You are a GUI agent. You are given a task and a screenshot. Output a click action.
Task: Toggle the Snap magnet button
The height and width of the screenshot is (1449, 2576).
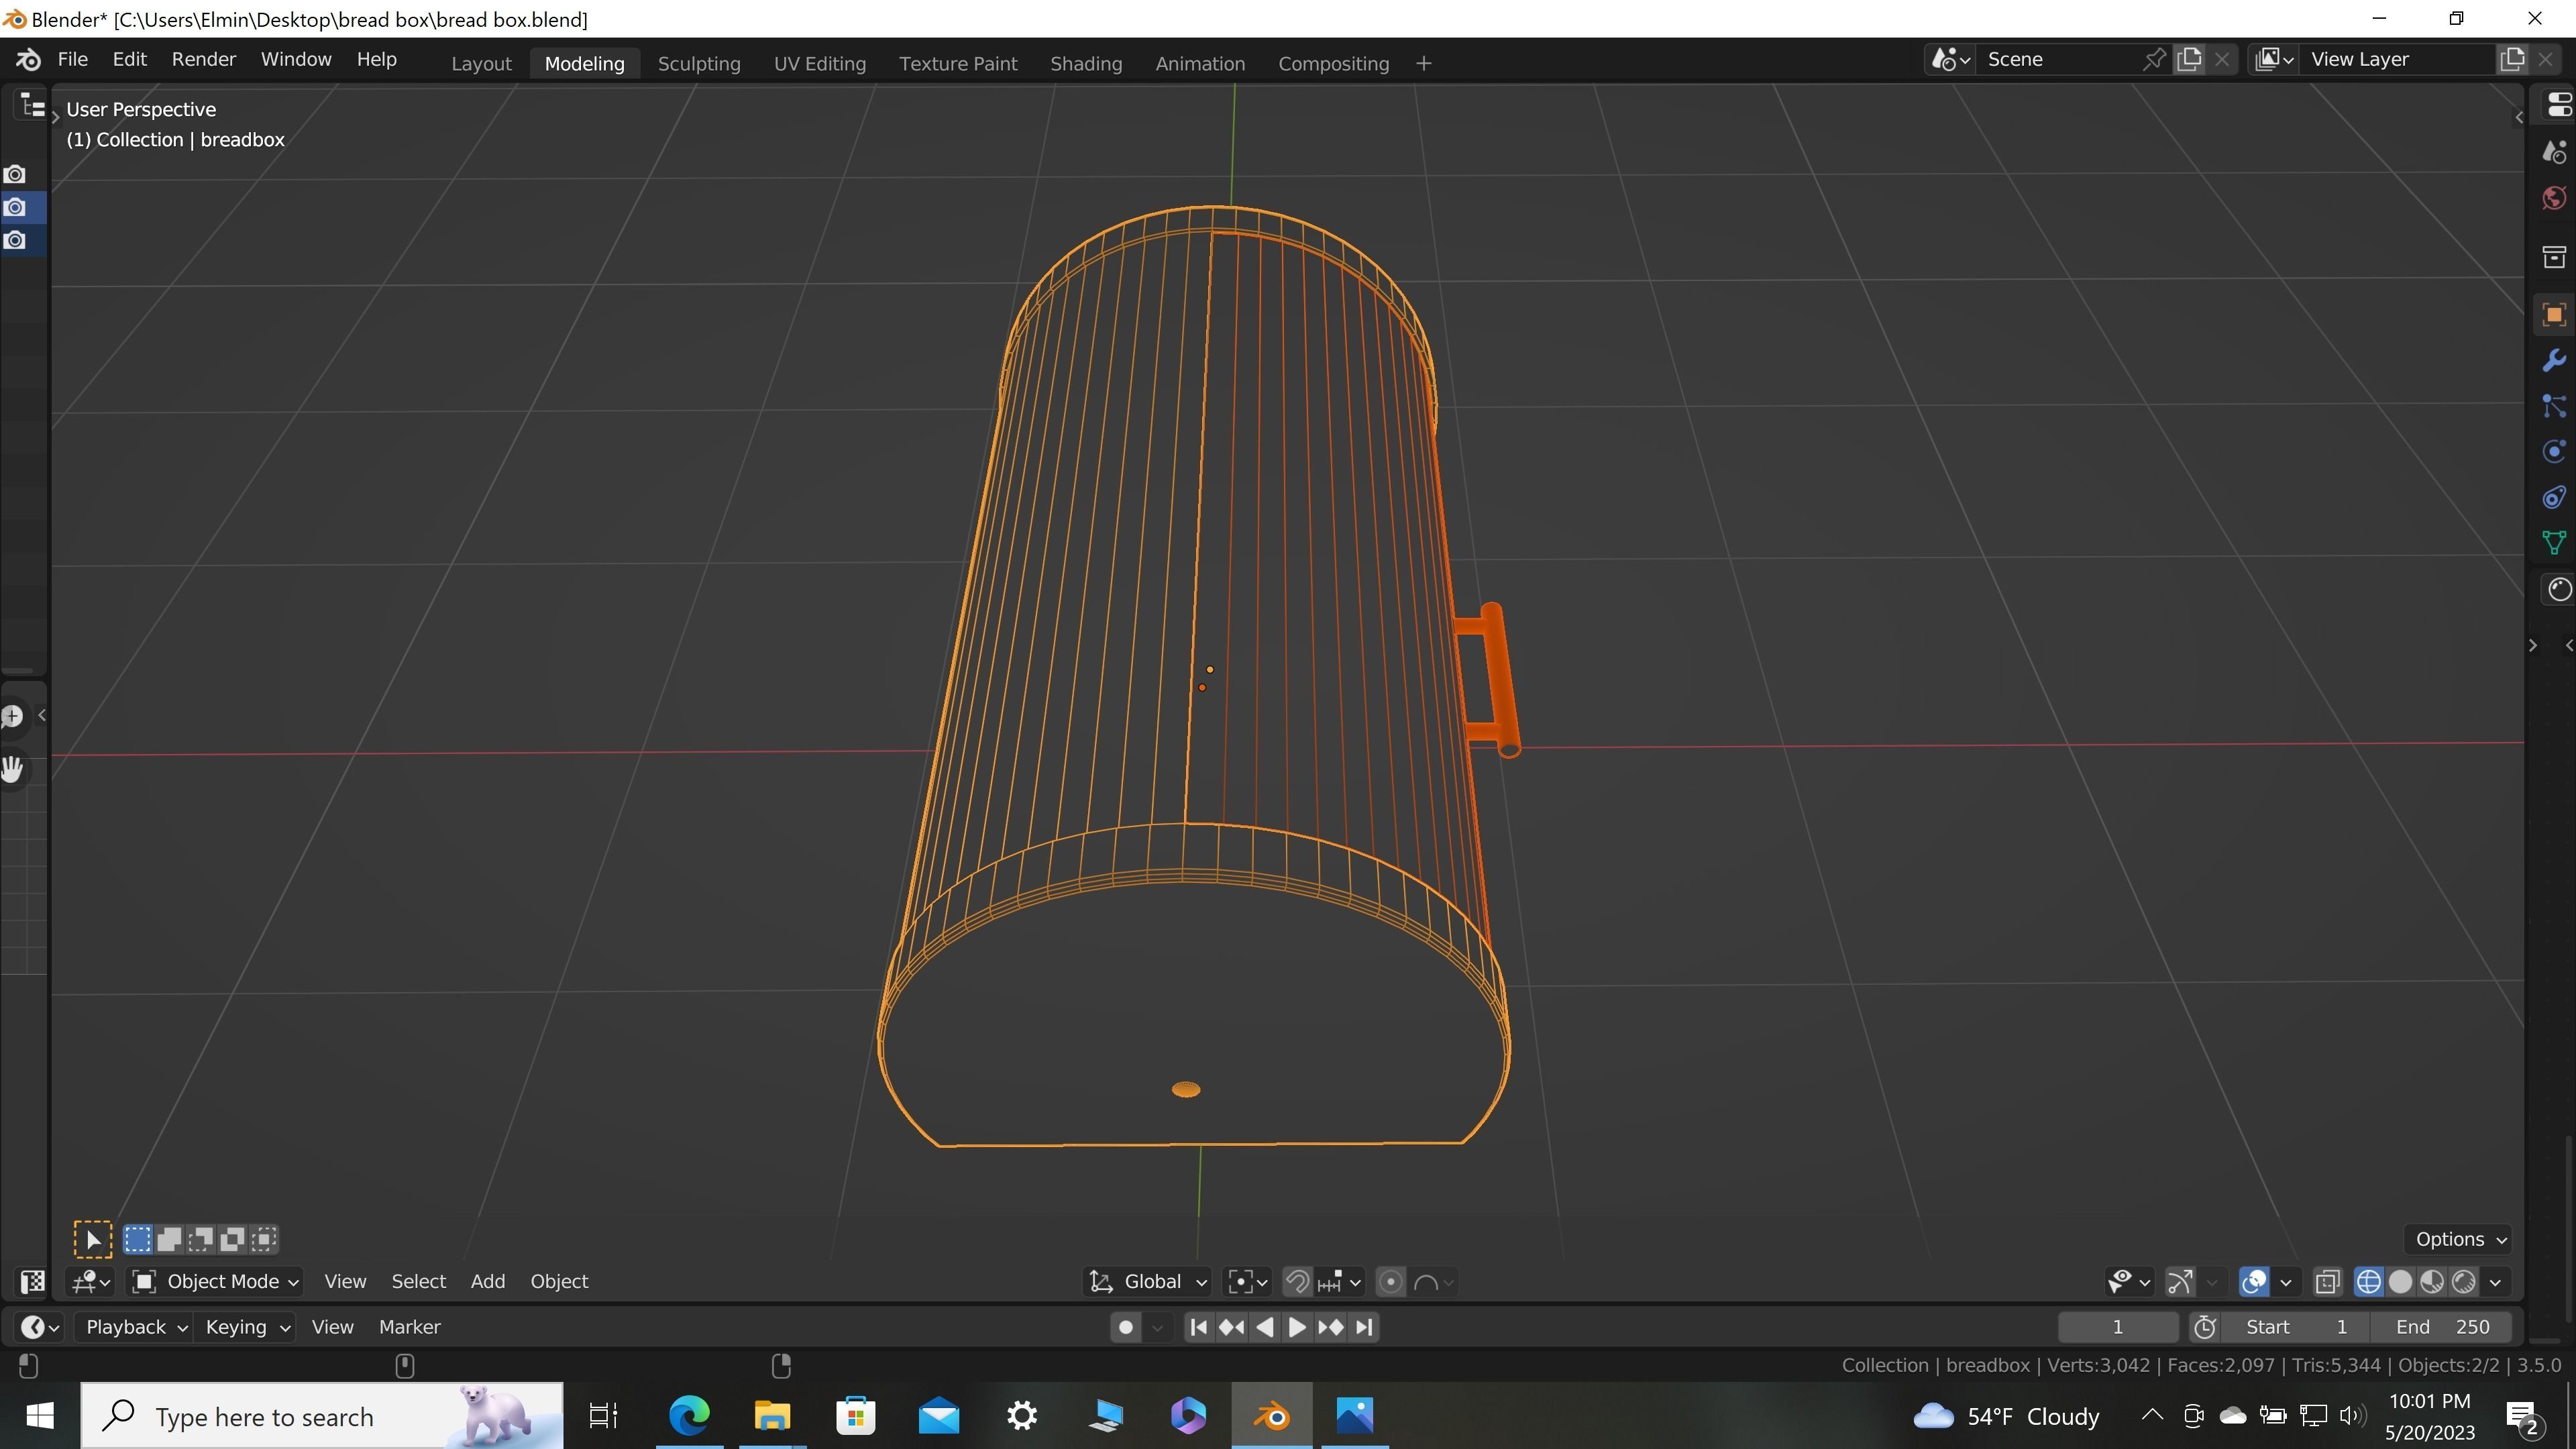tap(1297, 1282)
